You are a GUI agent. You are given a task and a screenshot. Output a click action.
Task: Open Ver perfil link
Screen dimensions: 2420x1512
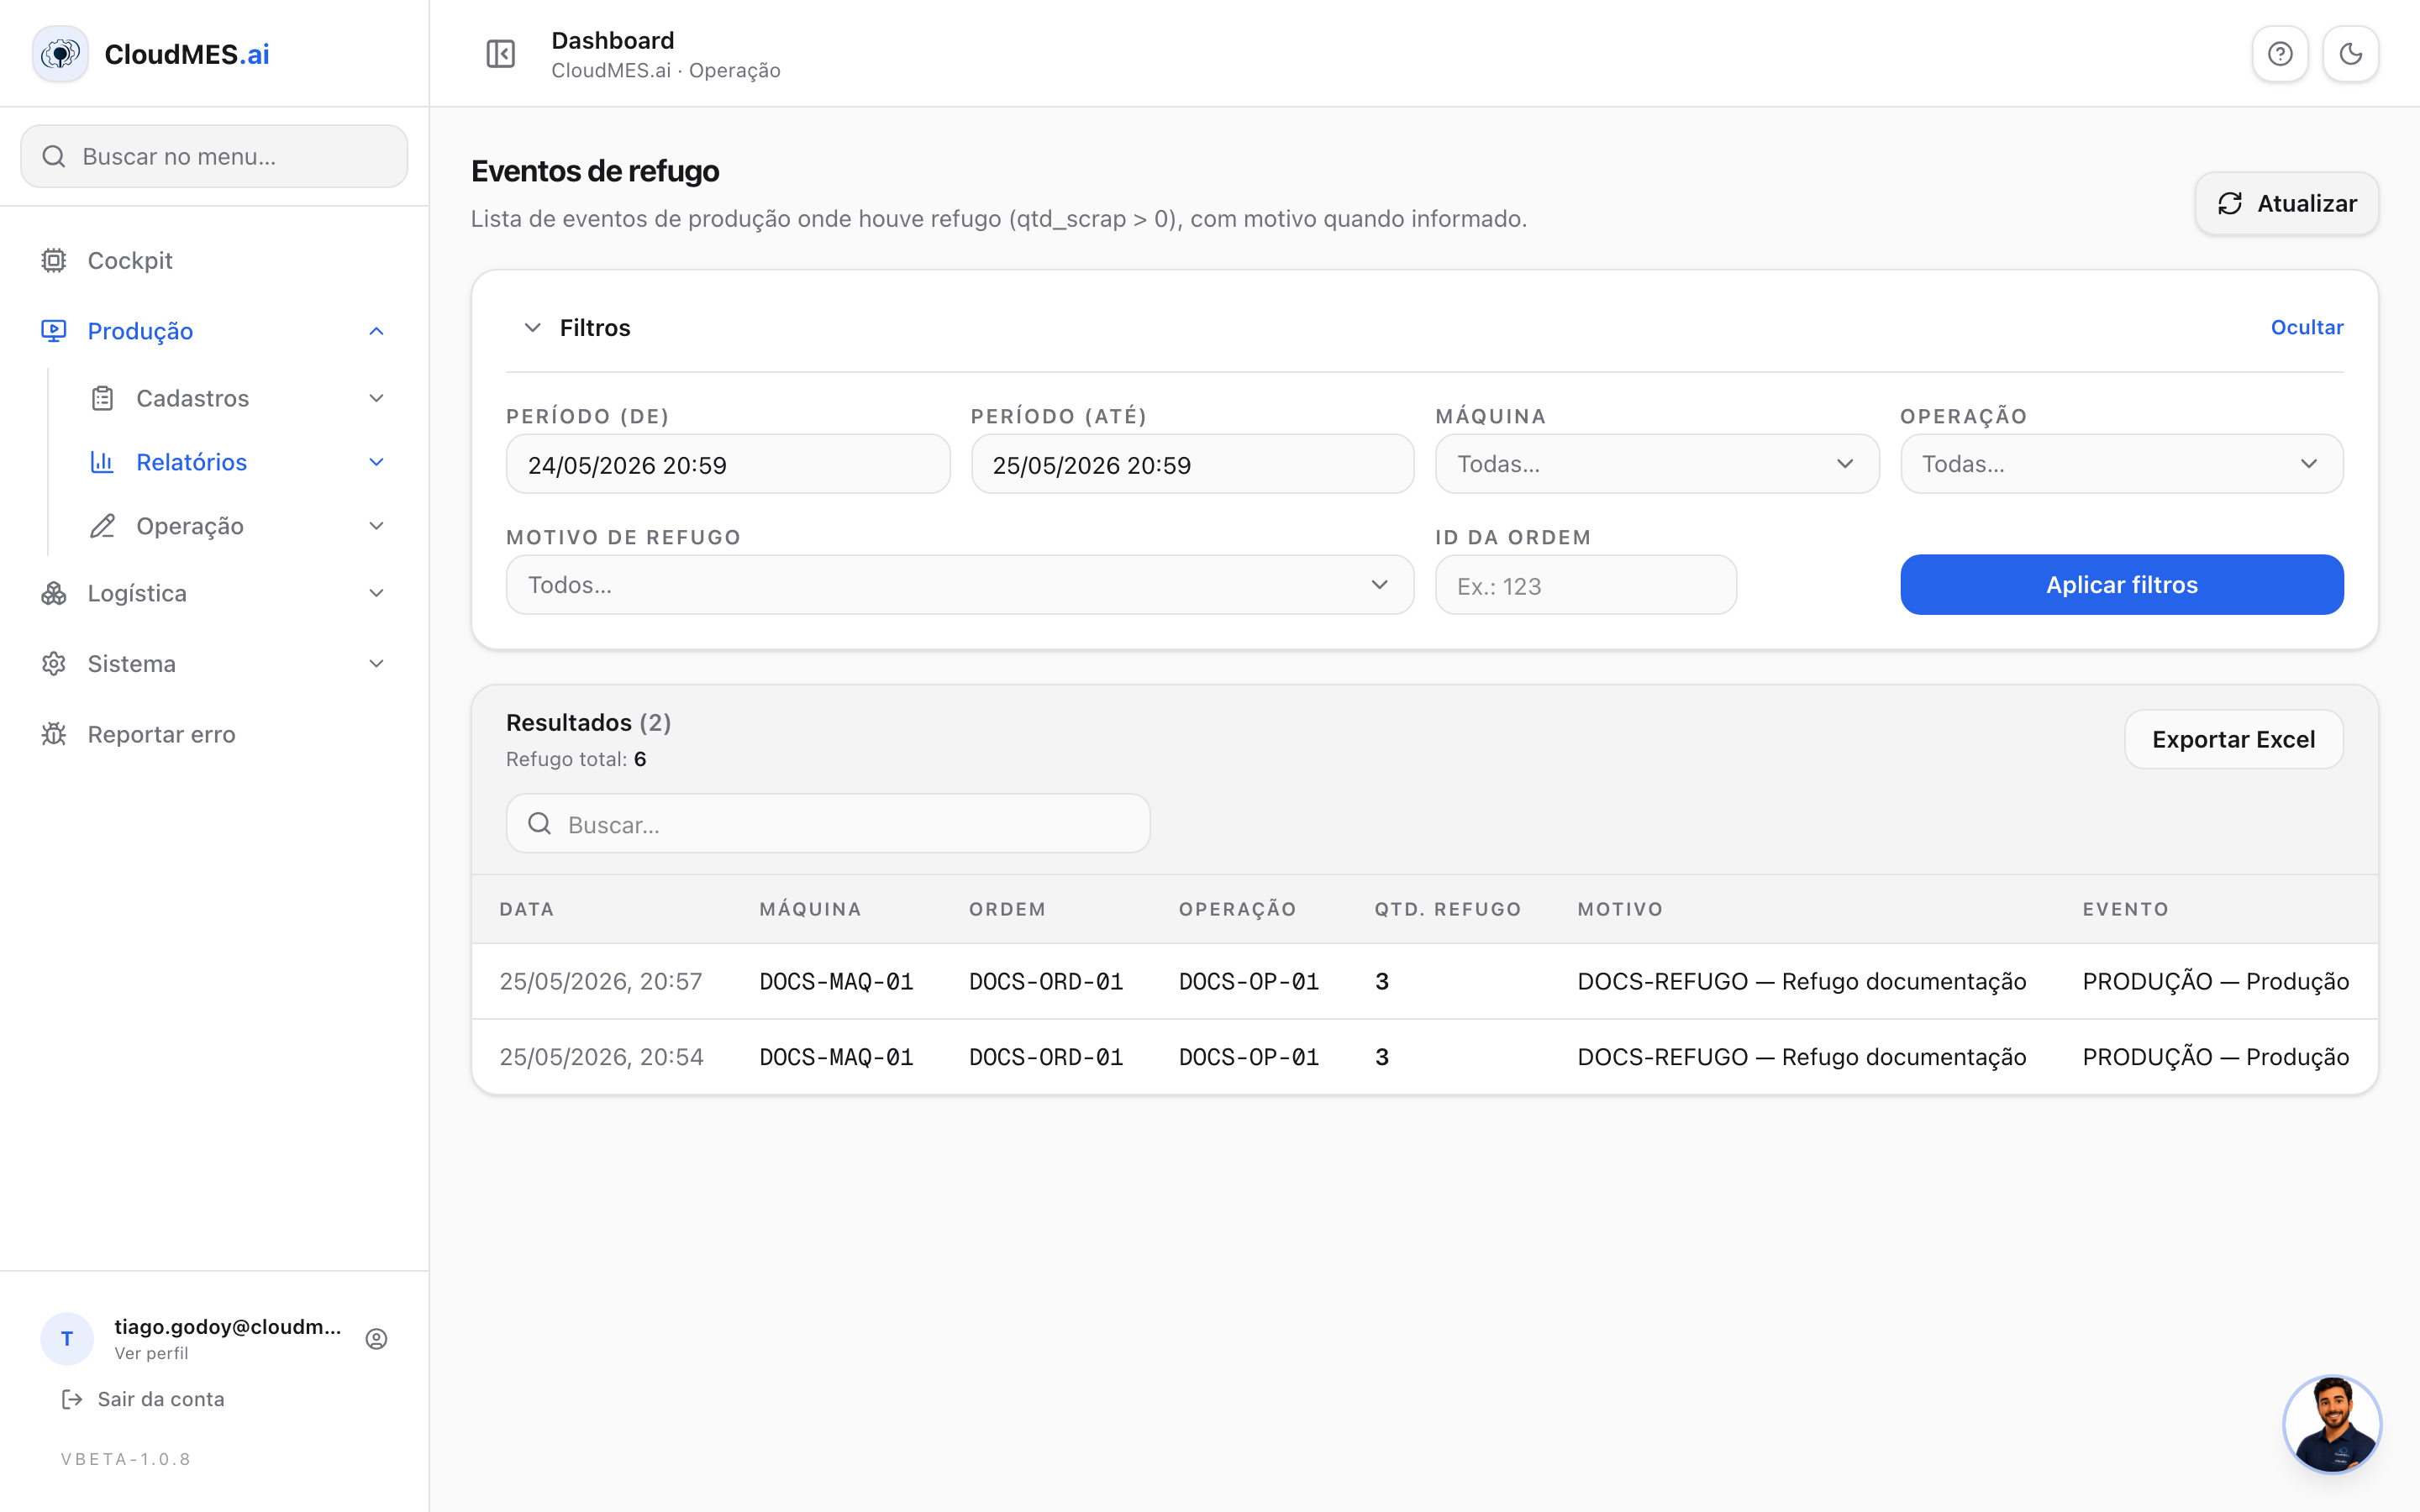click(151, 1353)
